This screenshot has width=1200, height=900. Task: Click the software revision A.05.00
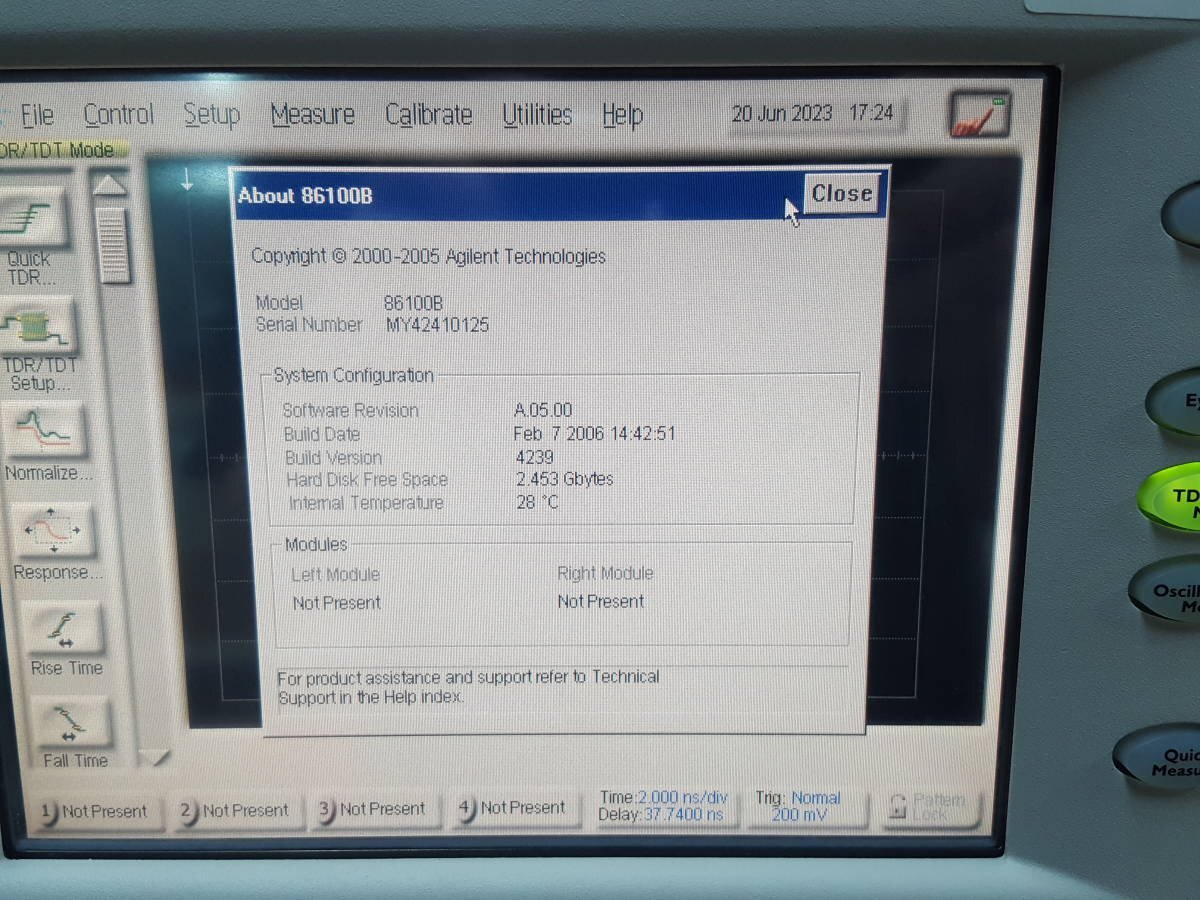click(x=543, y=410)
